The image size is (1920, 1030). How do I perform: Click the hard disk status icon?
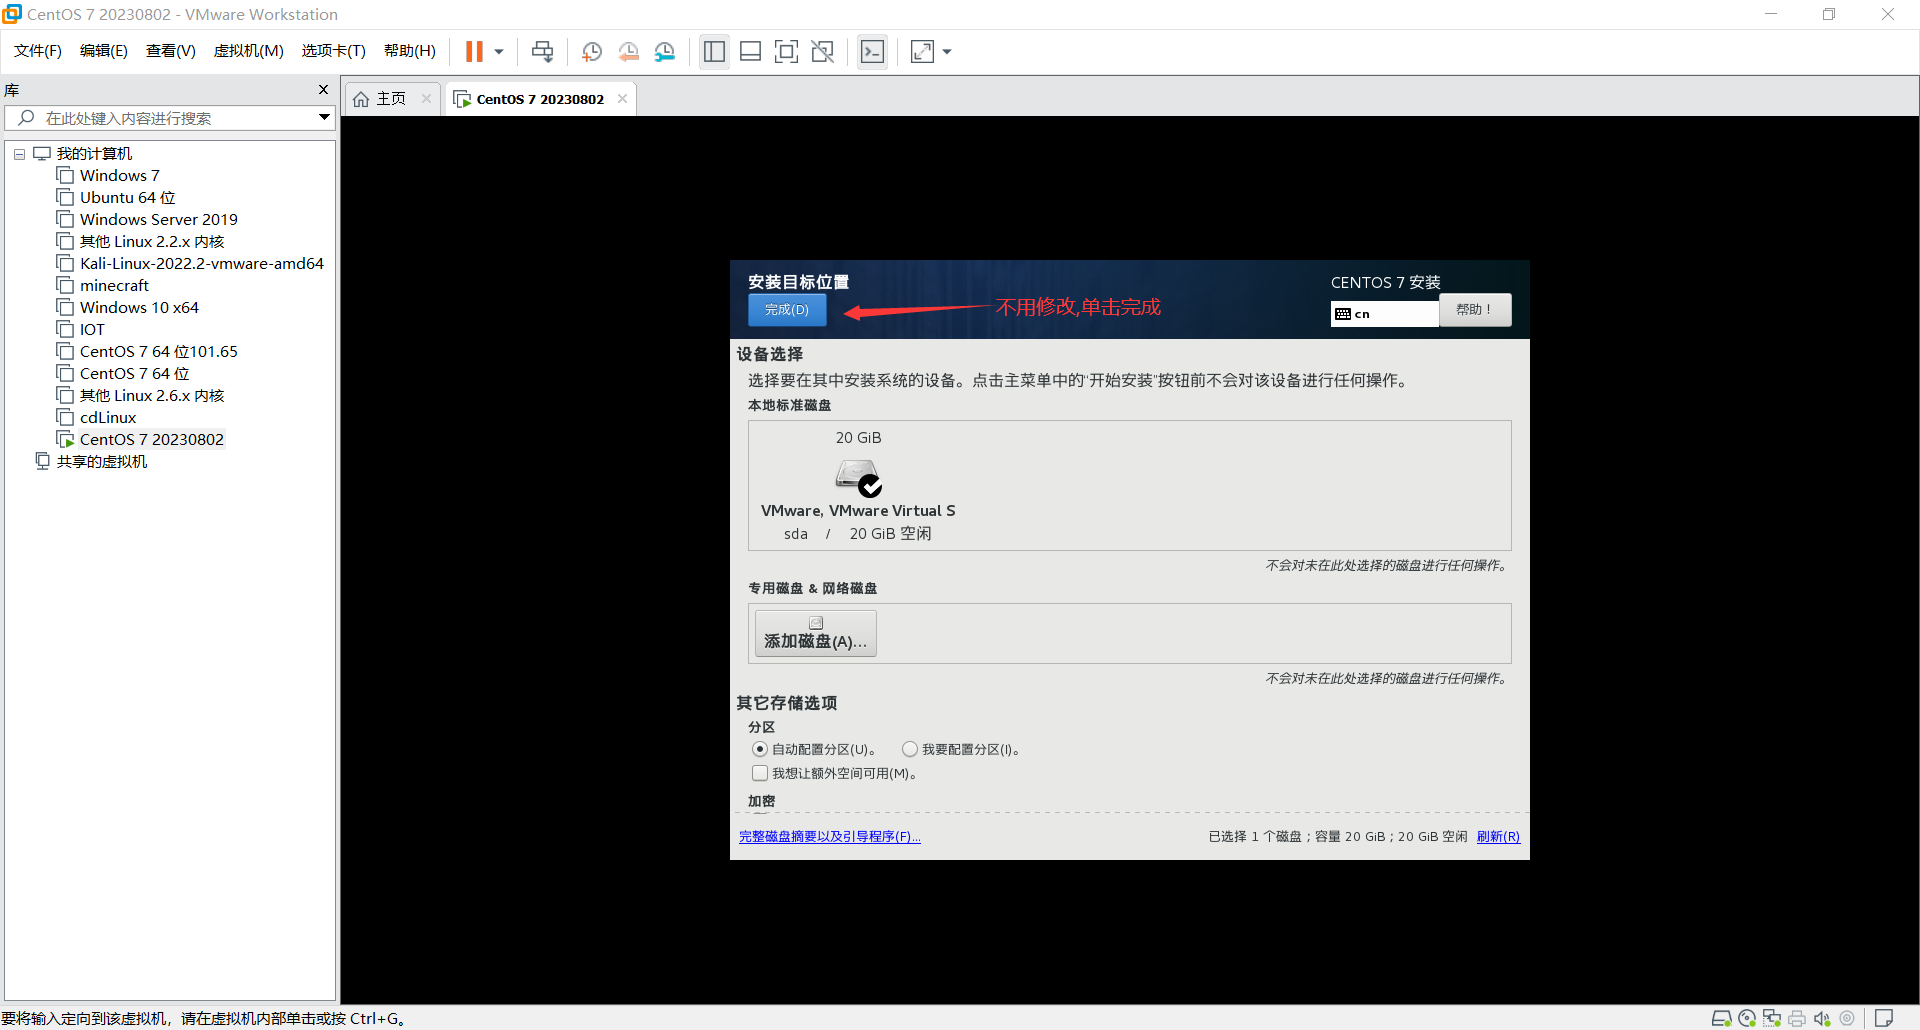tap(1721, 1018)
